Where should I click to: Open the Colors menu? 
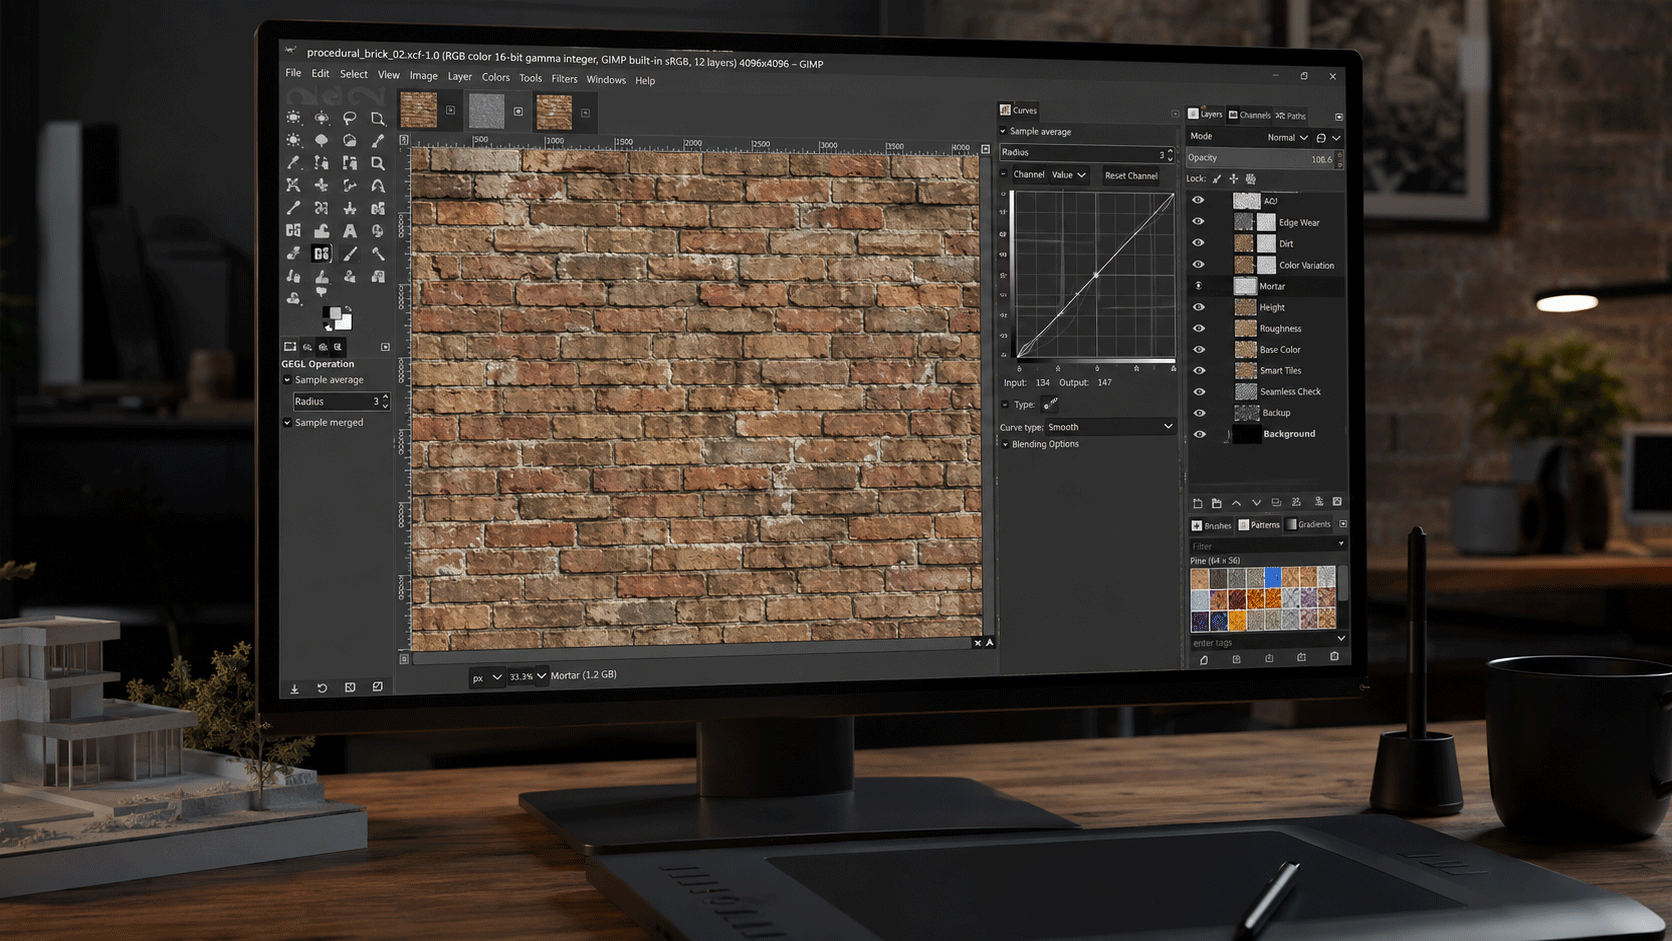tap(495, 77)
